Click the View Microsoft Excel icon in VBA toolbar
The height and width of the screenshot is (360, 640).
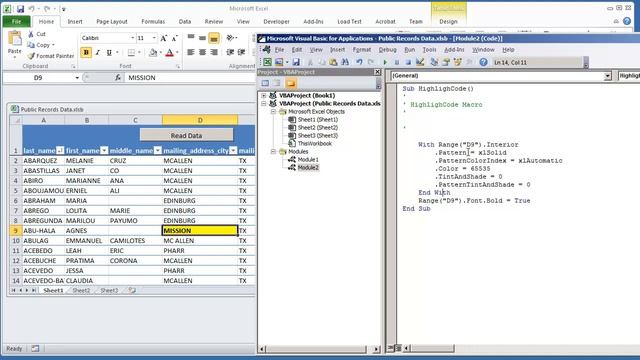tap(267, 62)
